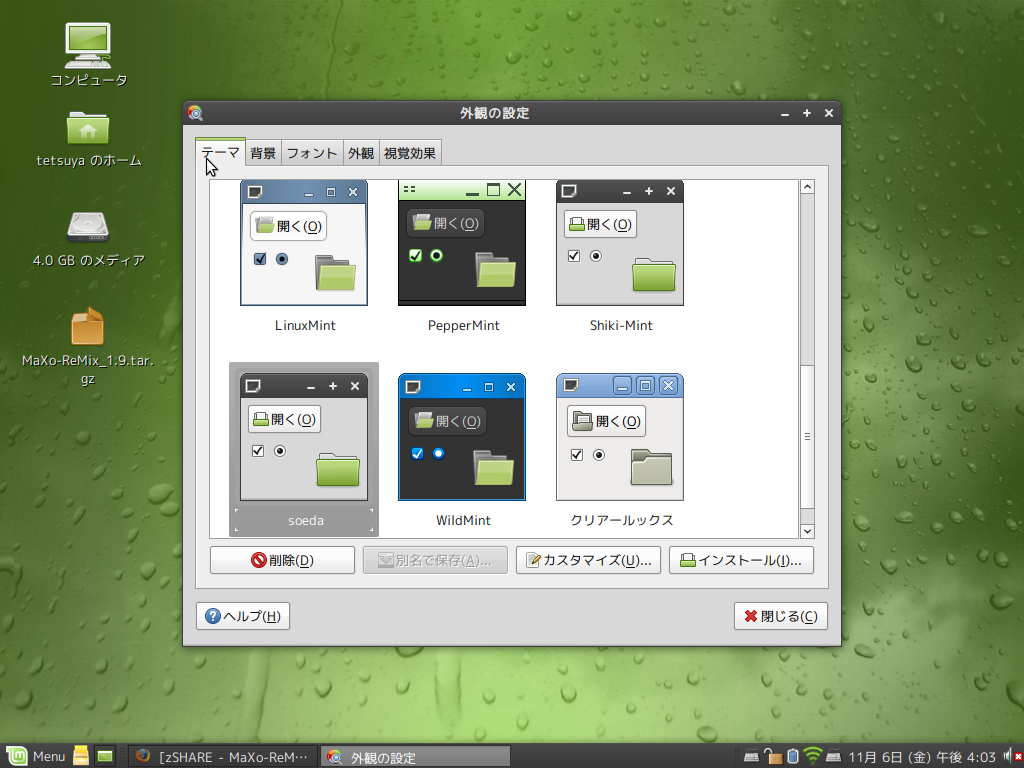Screen dimensions: 1024x768
Task: Click the yellow file manager panel launcher
Action: [x=81, y=756]
